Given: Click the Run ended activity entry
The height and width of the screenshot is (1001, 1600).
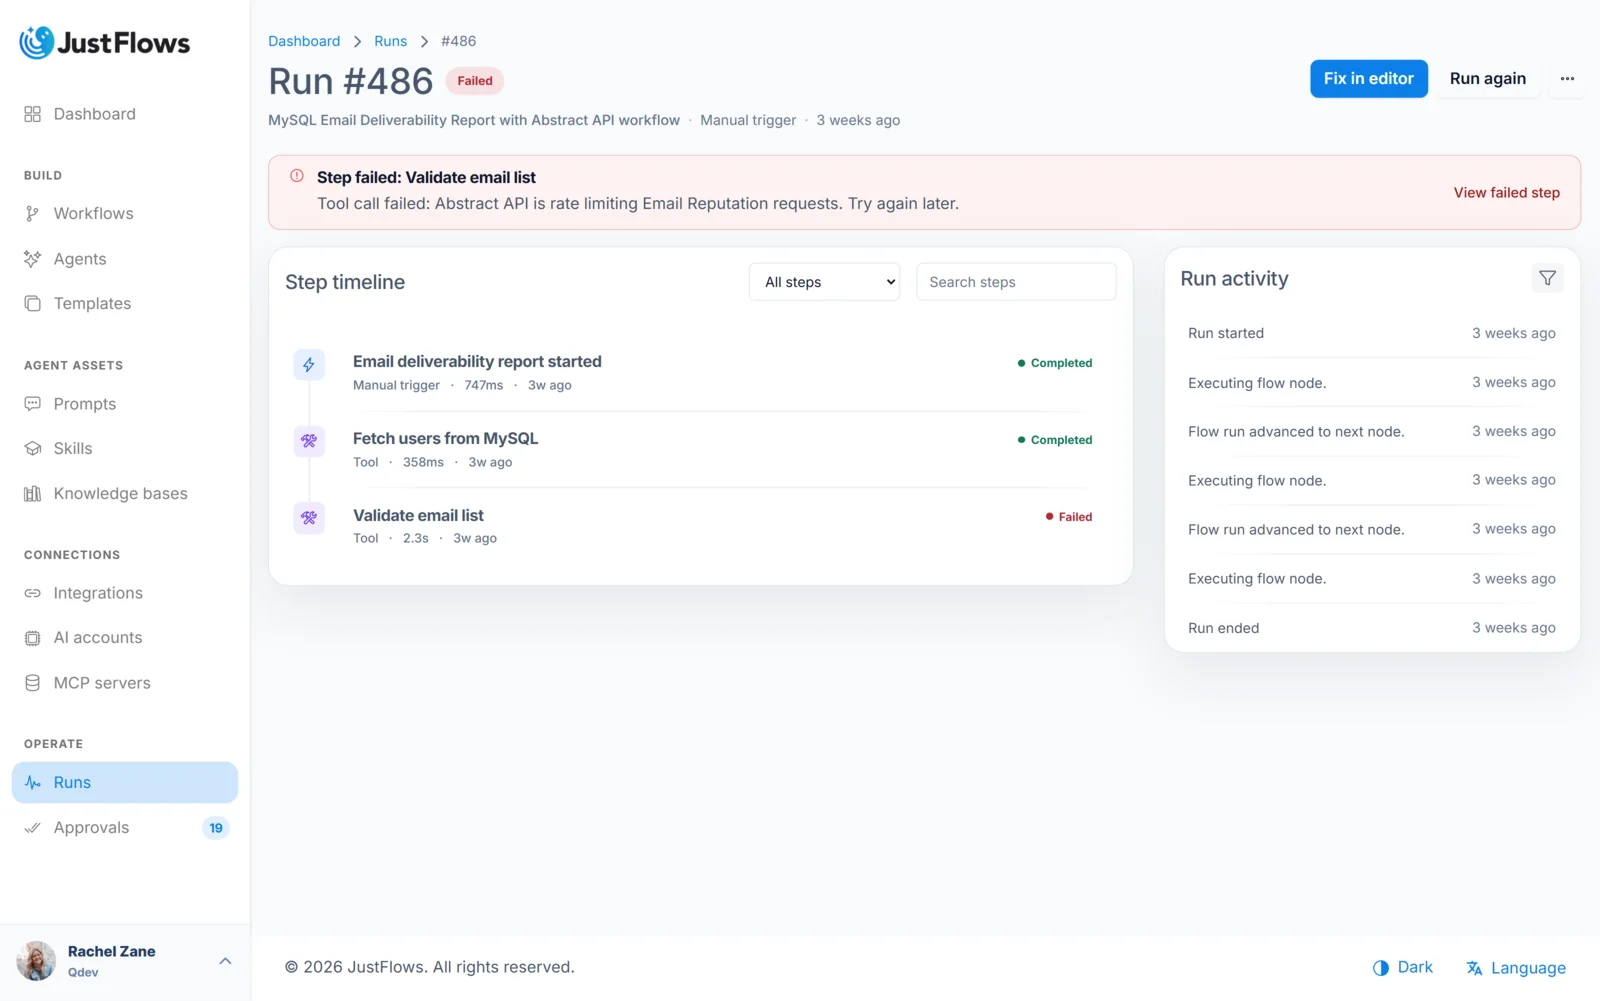Looking at the screenshot, I should pyautogui.click(x=1372, y=628).
